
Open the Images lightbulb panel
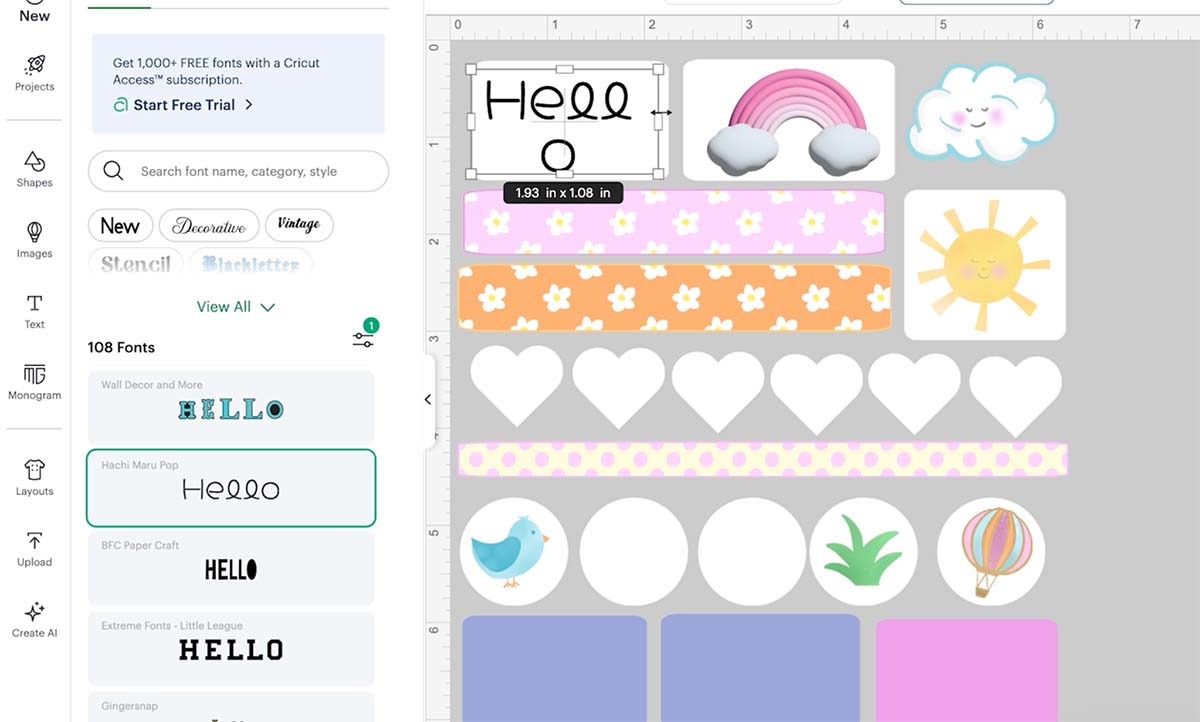pyautogui.click(x=34, y=240)
